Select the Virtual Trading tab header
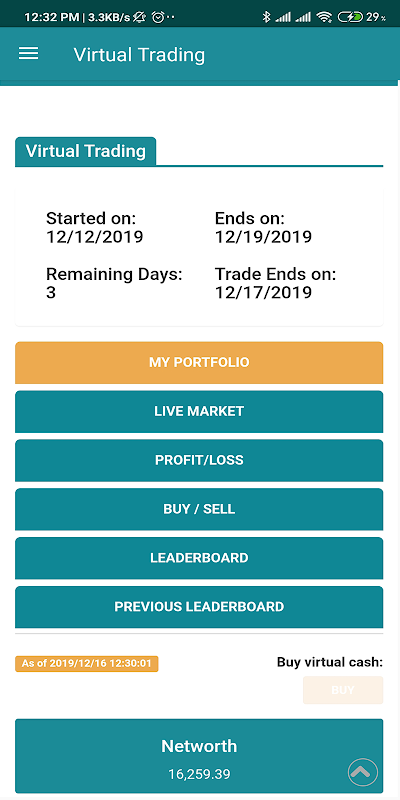400x800 pixels. coord(86,151)
